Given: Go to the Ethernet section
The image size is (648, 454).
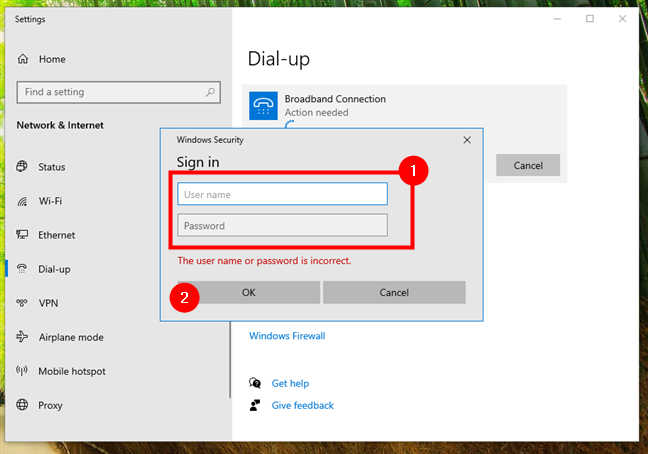Looking at the screenshot, I should point(57,235).
